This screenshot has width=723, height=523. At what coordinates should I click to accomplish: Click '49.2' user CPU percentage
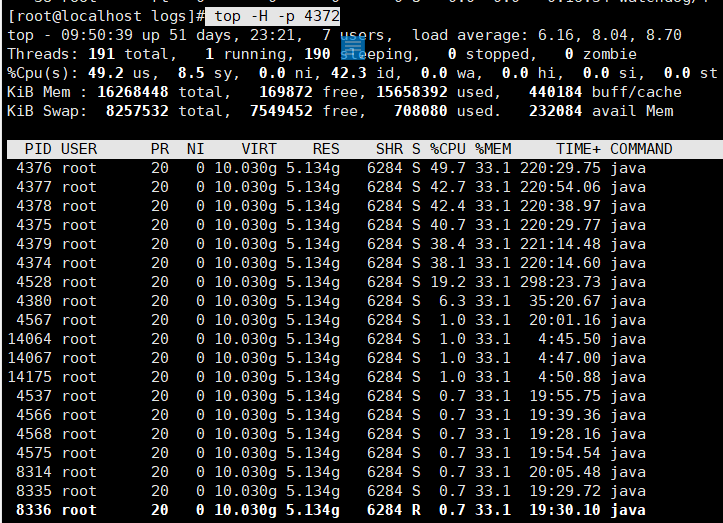click(x=106, y=73)
